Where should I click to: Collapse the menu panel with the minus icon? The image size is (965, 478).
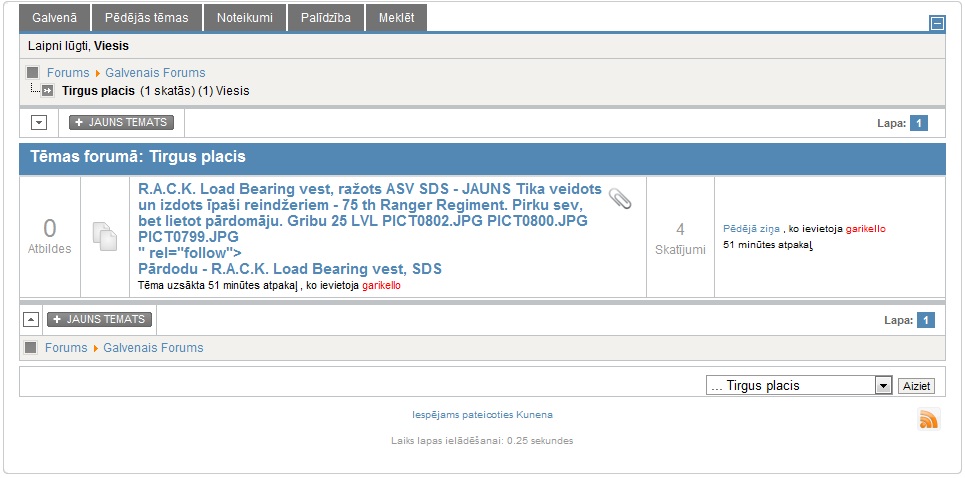click(x=937, y=23)
